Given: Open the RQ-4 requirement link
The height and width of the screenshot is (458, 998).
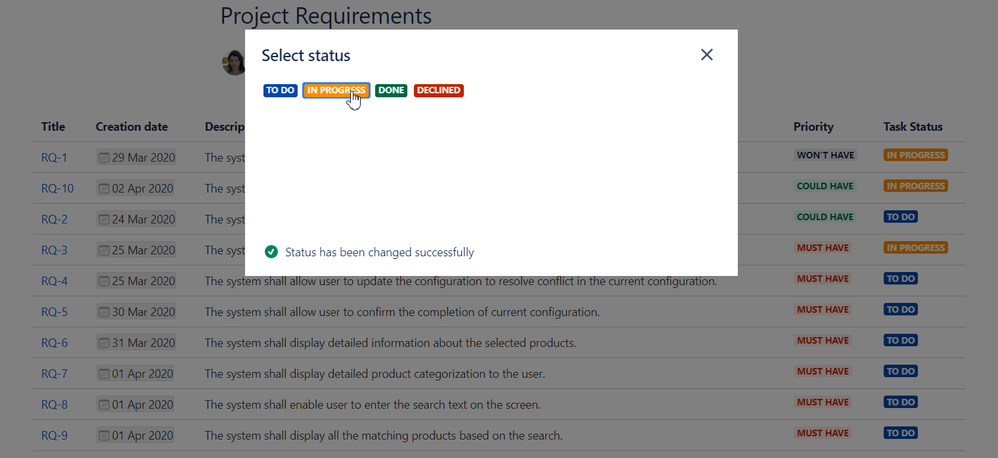Looking at the screenshot, I should tap(54, 281).
